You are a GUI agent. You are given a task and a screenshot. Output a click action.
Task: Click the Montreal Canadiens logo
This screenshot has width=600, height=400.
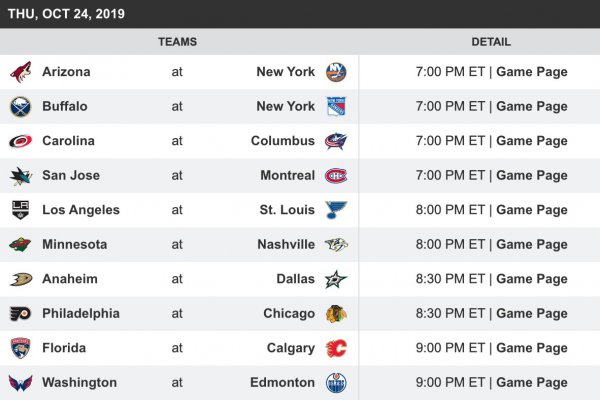point(336,176)
